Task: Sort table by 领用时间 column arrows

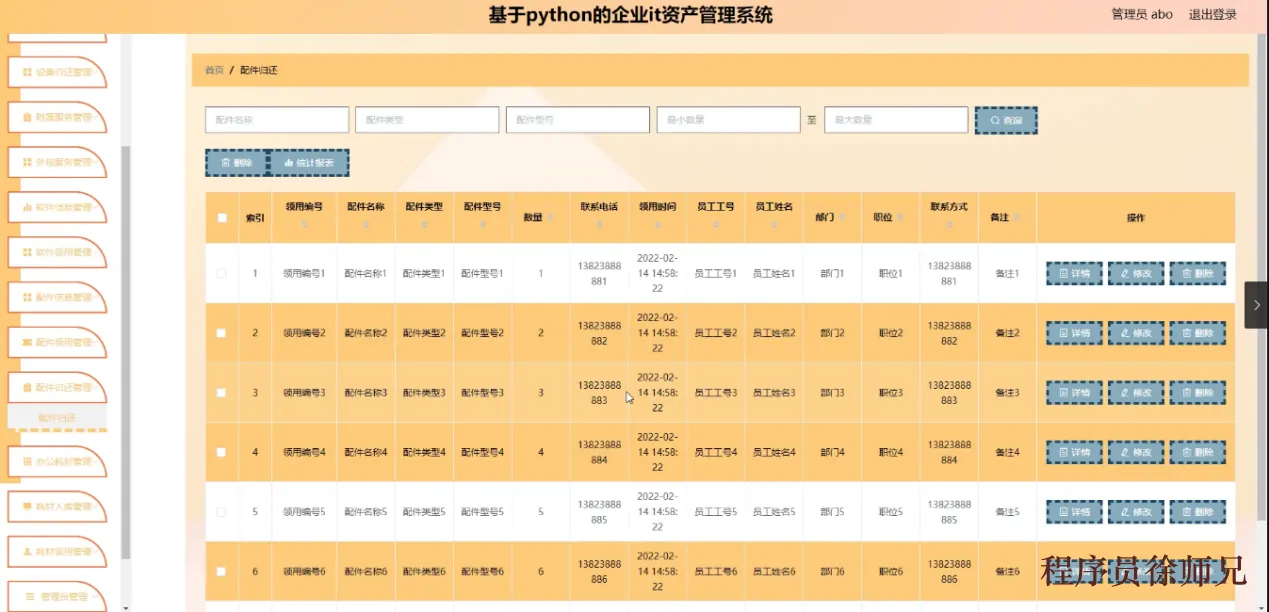Action: 658,226
